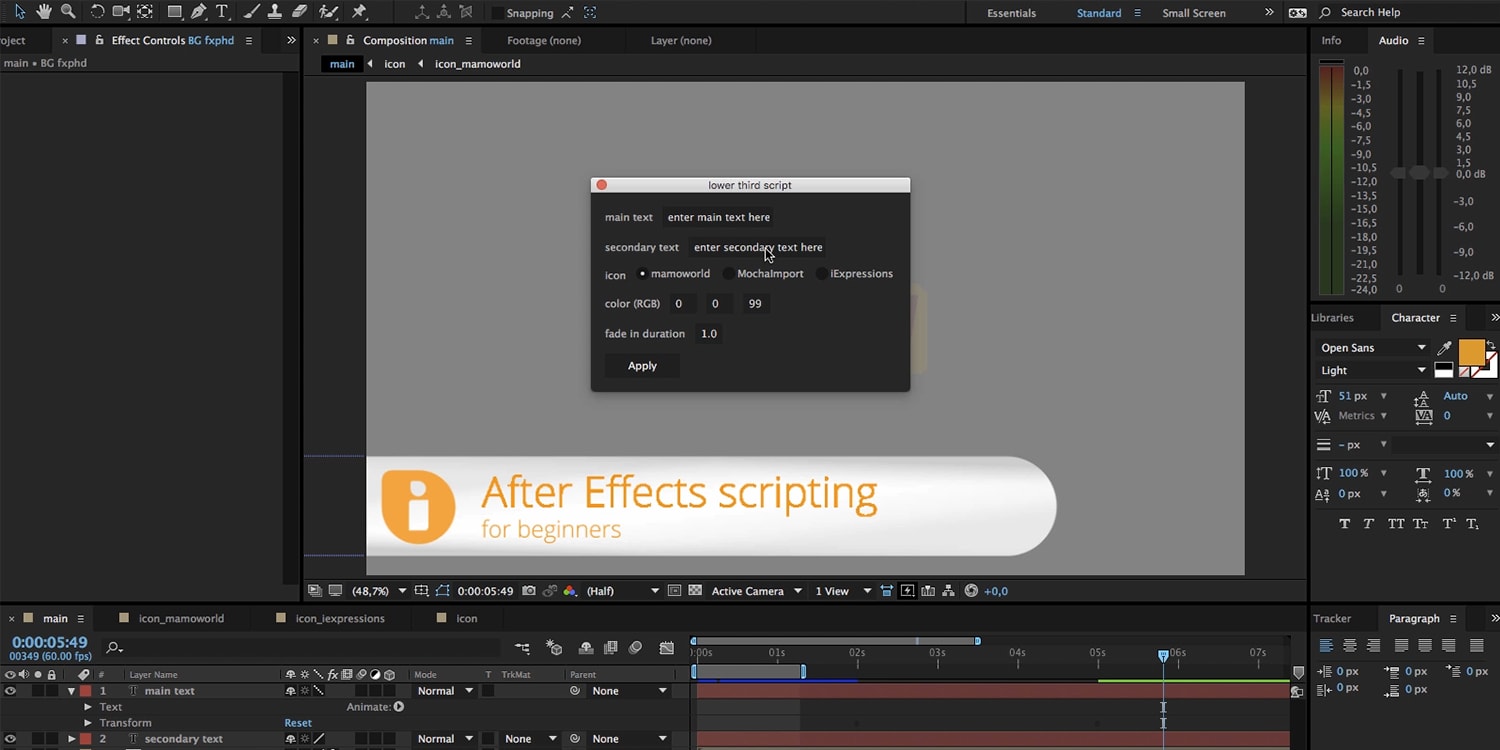Screen dimensions: 1500x750
Task: Open the 1 View layout dropdown
Action: point(843,591)
